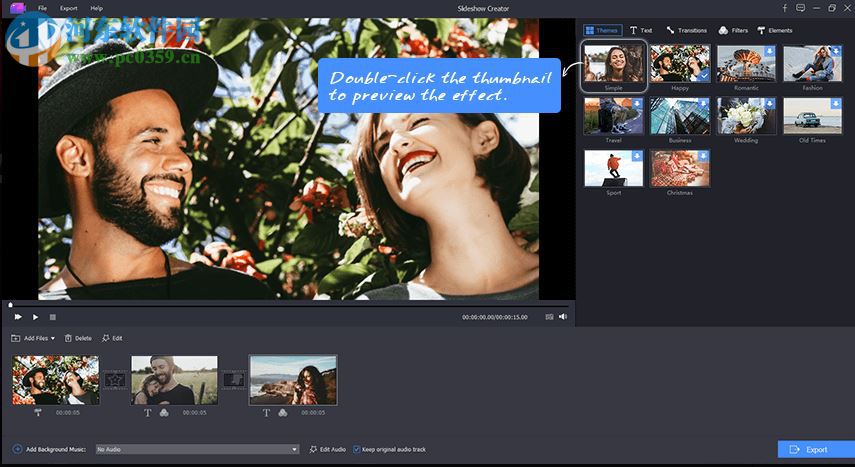Download the Old Times theme via its arrow icon
855x467 pixels.
pyautogui.click(x=836, y=103)
